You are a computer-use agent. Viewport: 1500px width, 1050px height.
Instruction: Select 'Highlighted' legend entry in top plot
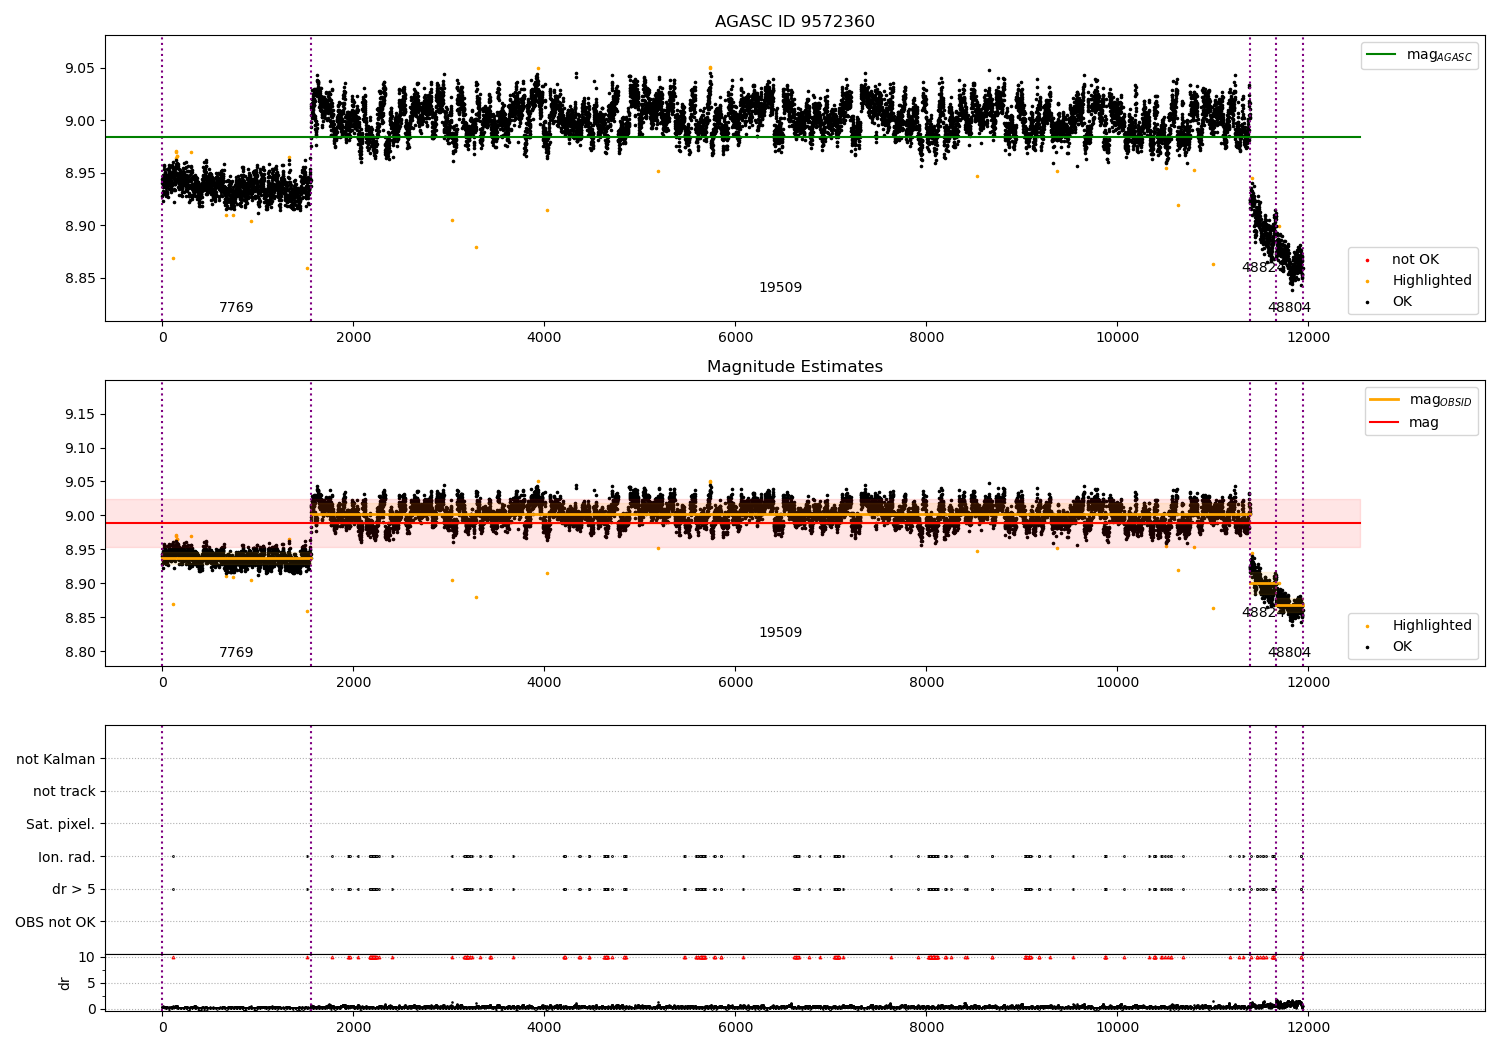coord(1431,281)
